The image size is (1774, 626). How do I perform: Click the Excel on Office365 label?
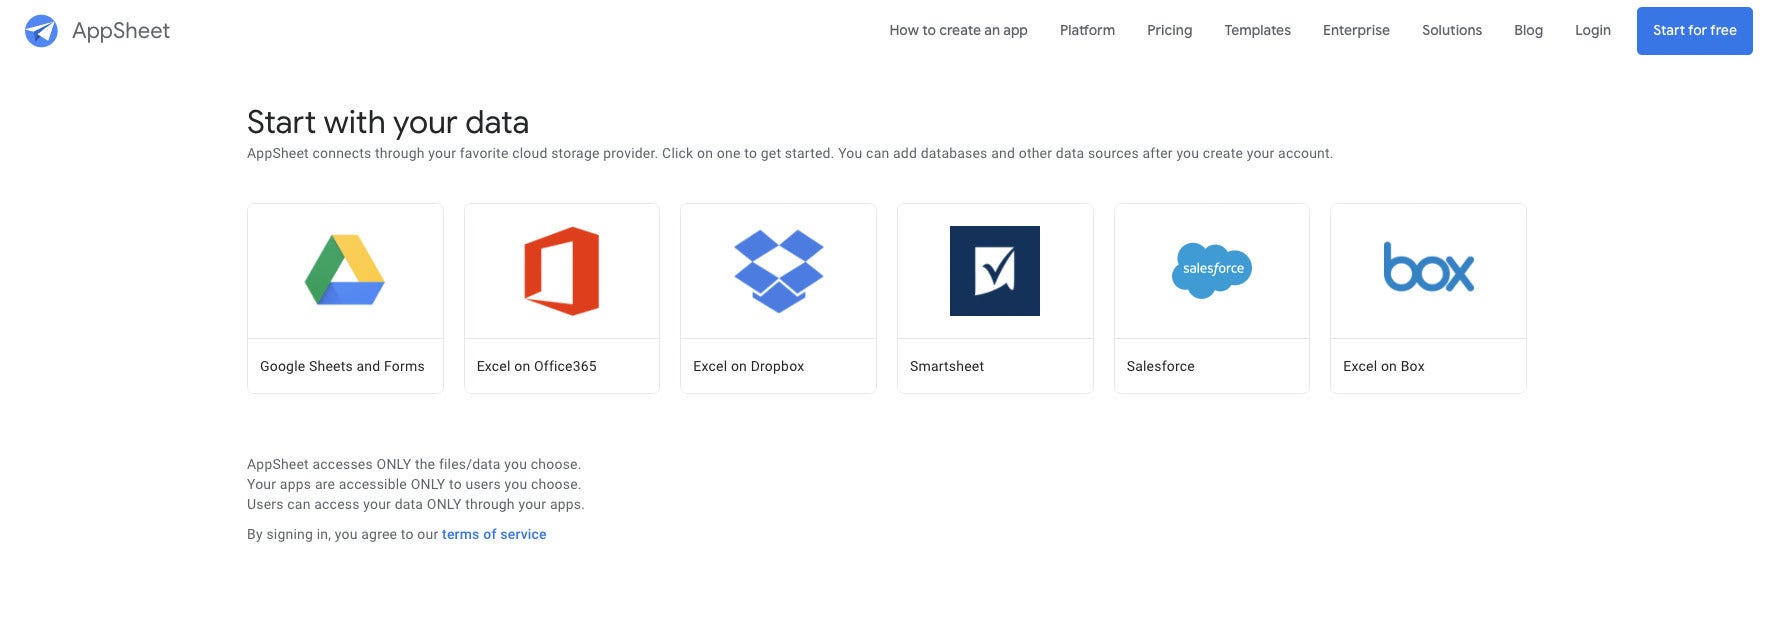point(536,366)
